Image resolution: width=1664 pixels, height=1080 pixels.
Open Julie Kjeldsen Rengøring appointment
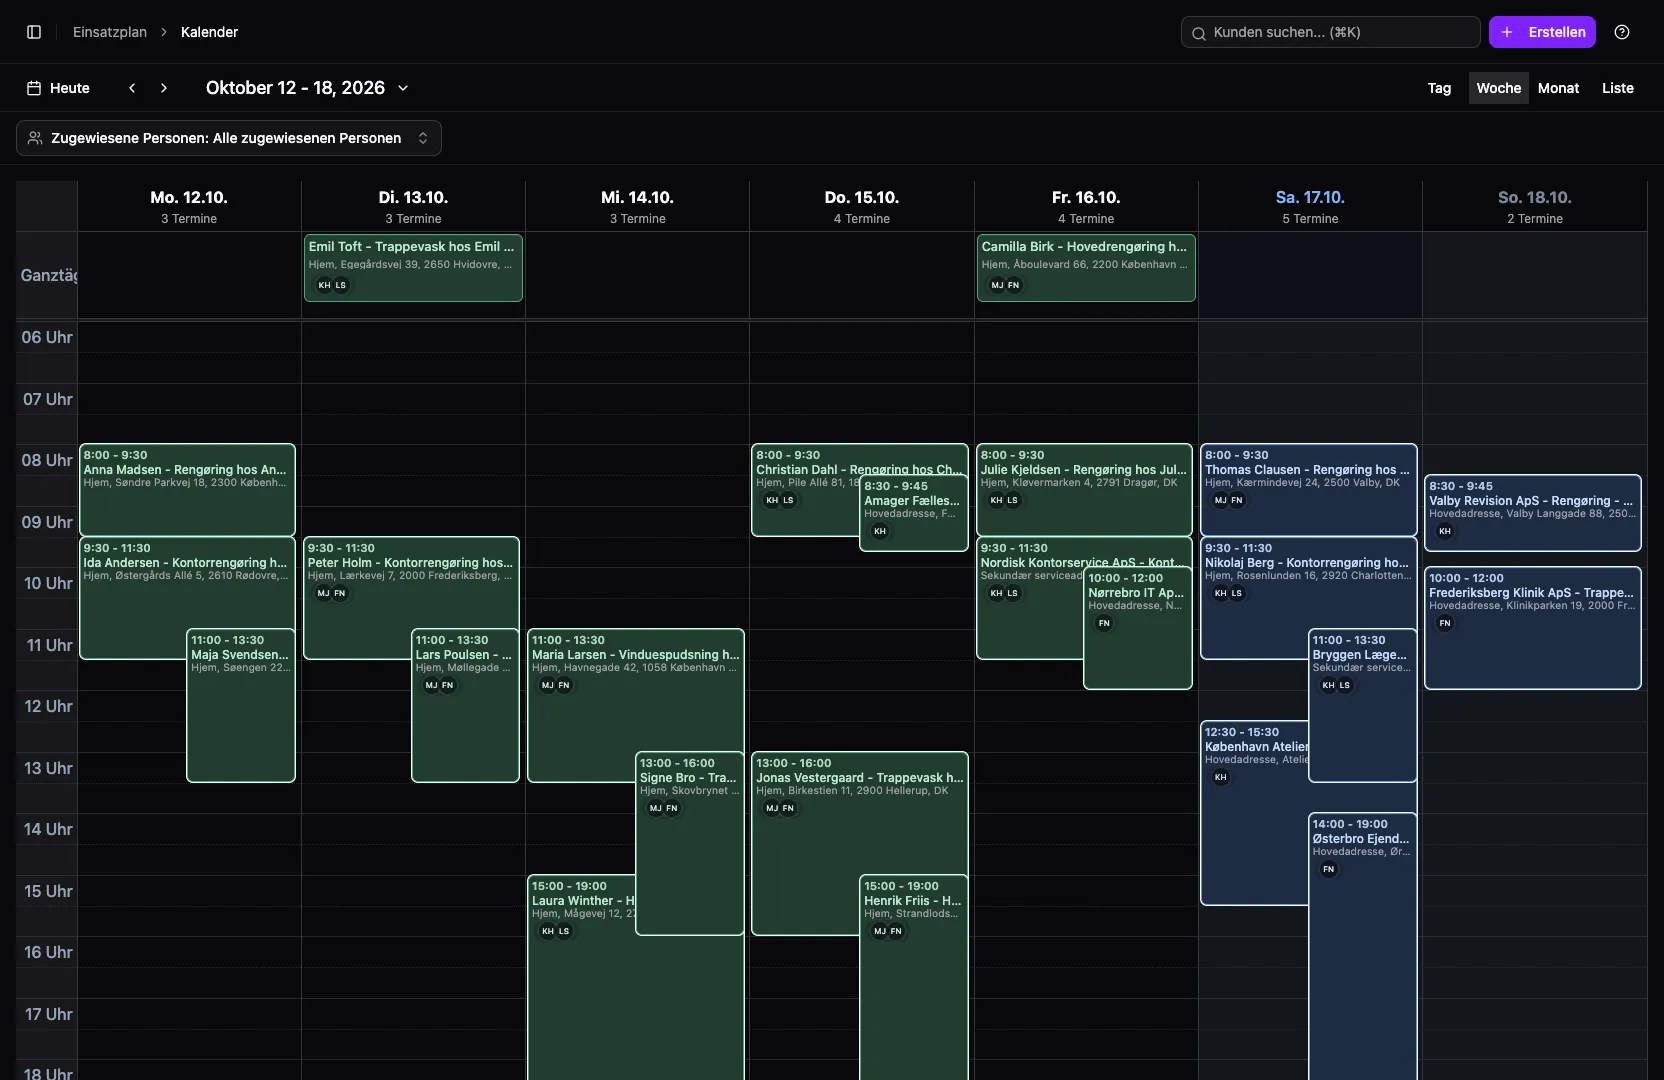tap(1084, 490)
